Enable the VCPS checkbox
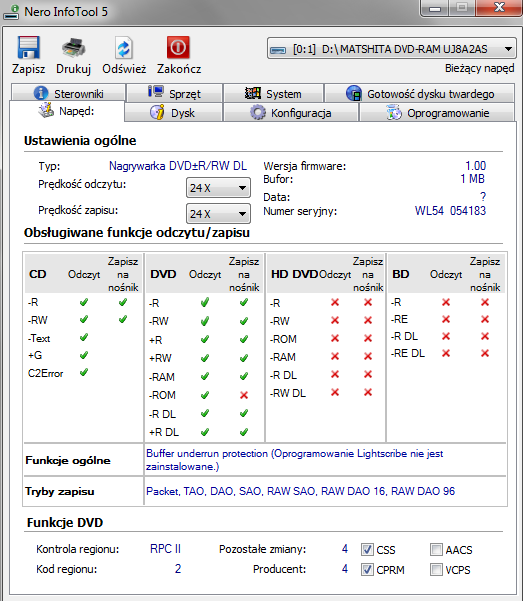The width and height of the screenshot is (523, 601). pos(436,570)
